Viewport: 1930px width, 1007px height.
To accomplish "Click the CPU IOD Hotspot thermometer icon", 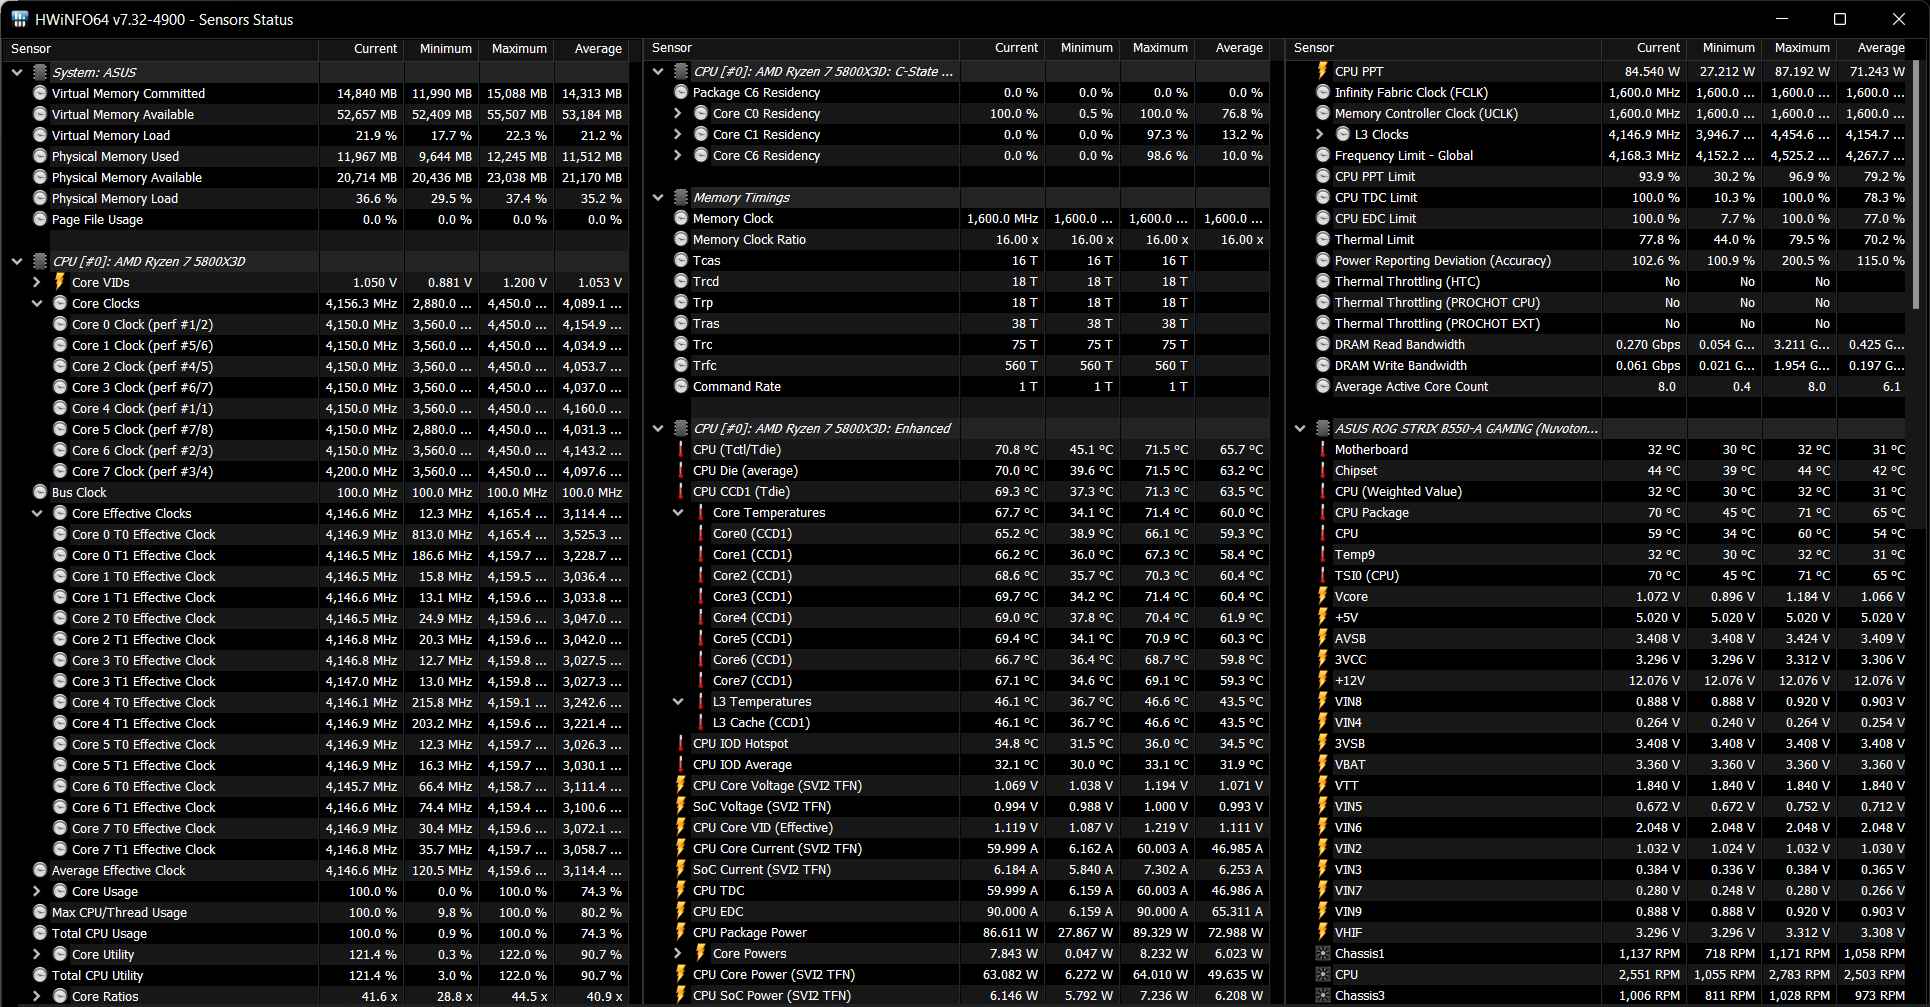I will tap(681, 743).
